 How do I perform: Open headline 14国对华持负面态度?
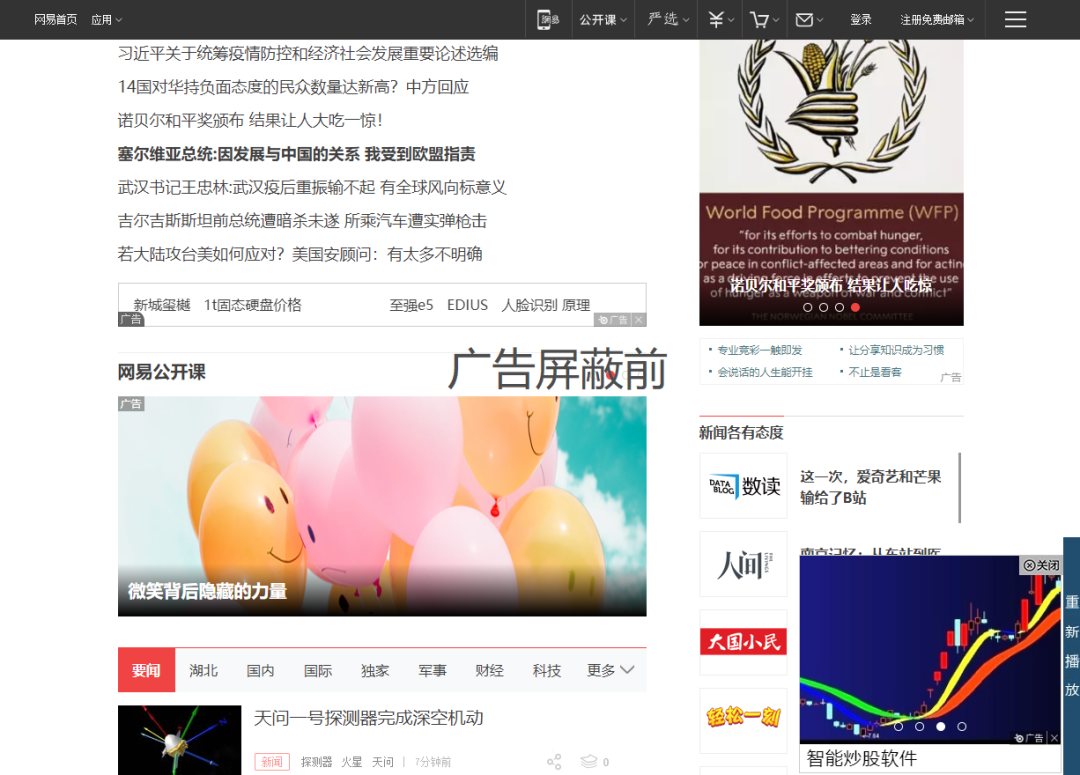[x=293, y=87]
